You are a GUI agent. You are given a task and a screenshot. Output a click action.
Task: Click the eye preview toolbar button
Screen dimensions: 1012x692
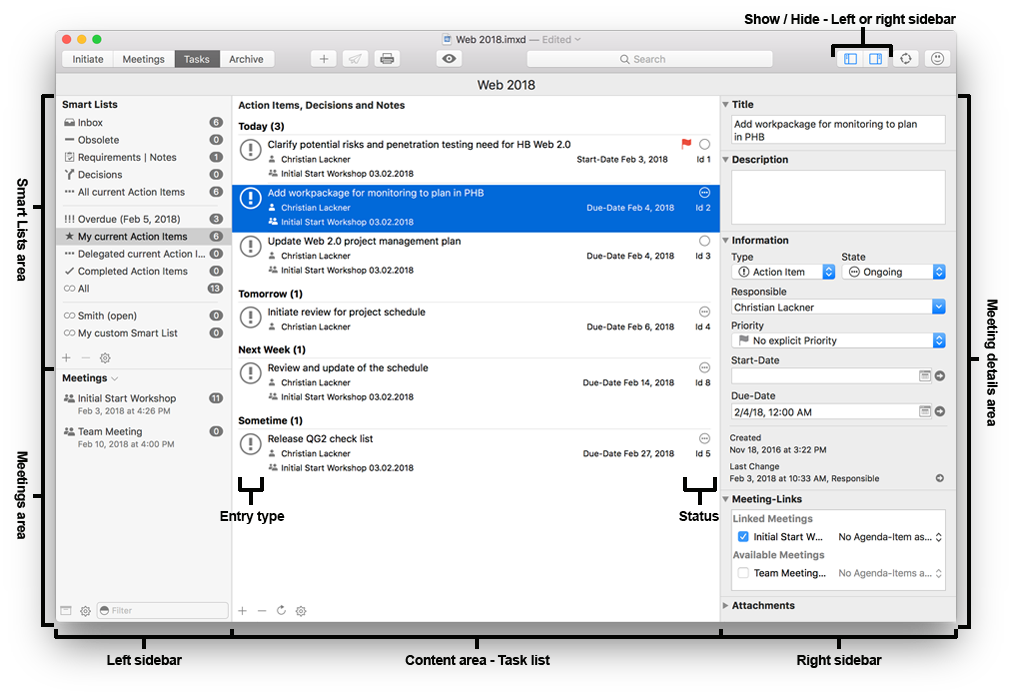tap(449, 59)
